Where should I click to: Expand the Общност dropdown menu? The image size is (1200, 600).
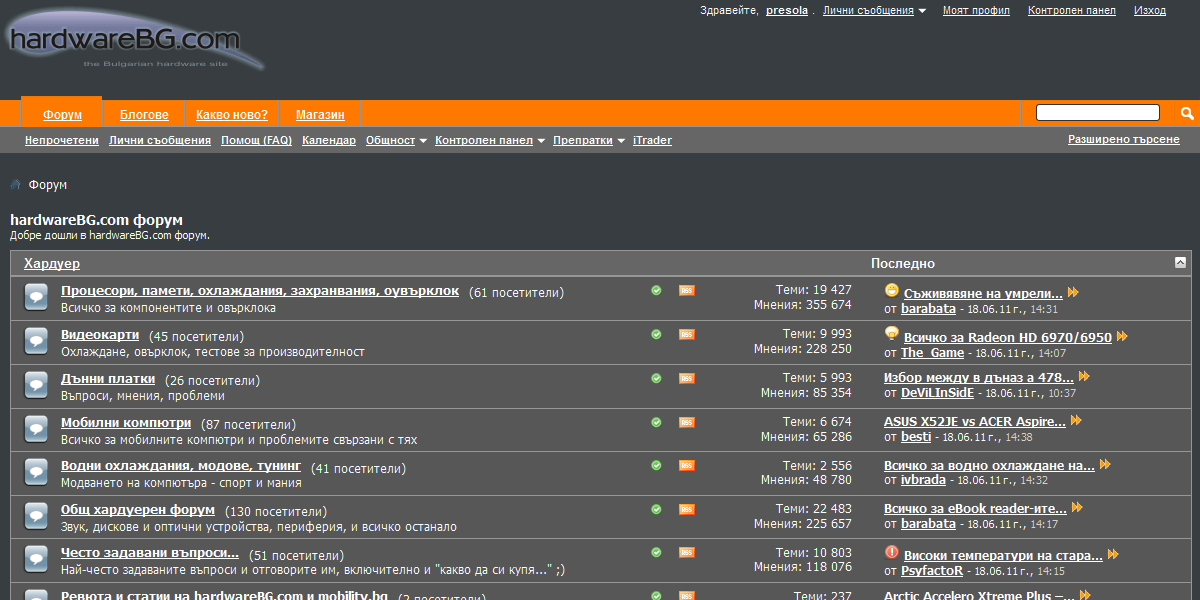coord(396,141)
